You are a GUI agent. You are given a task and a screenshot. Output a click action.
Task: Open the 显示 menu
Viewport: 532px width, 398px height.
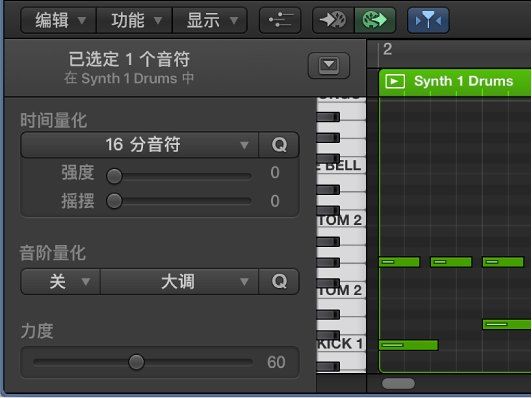coord(210,20)
